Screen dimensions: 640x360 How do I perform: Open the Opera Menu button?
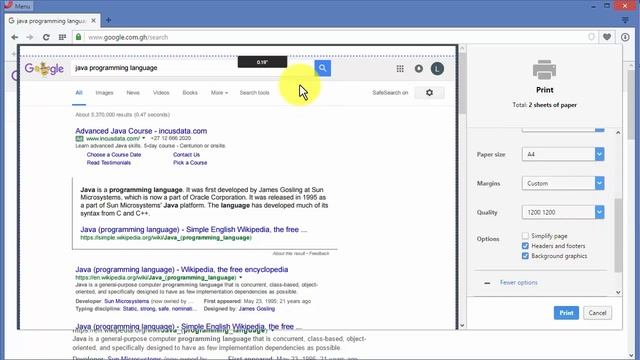point(17,6)
